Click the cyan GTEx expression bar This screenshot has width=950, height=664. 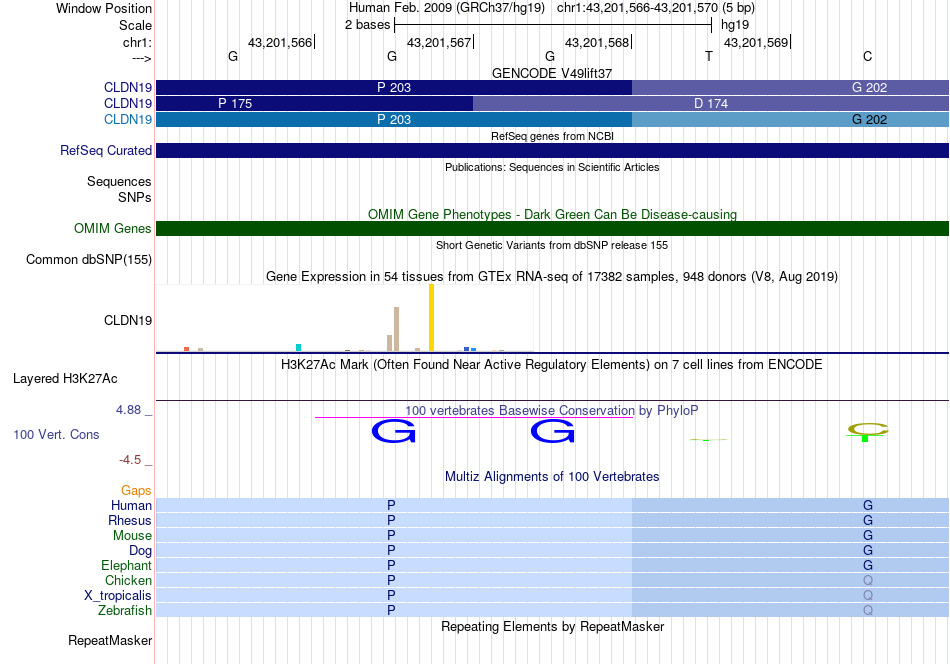click(x=298, y=348)
